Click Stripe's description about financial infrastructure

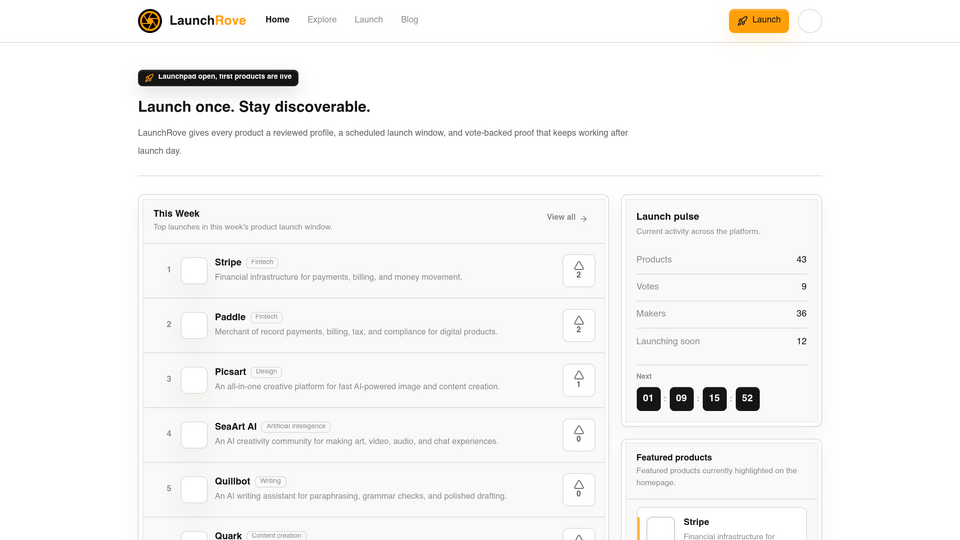339,277
